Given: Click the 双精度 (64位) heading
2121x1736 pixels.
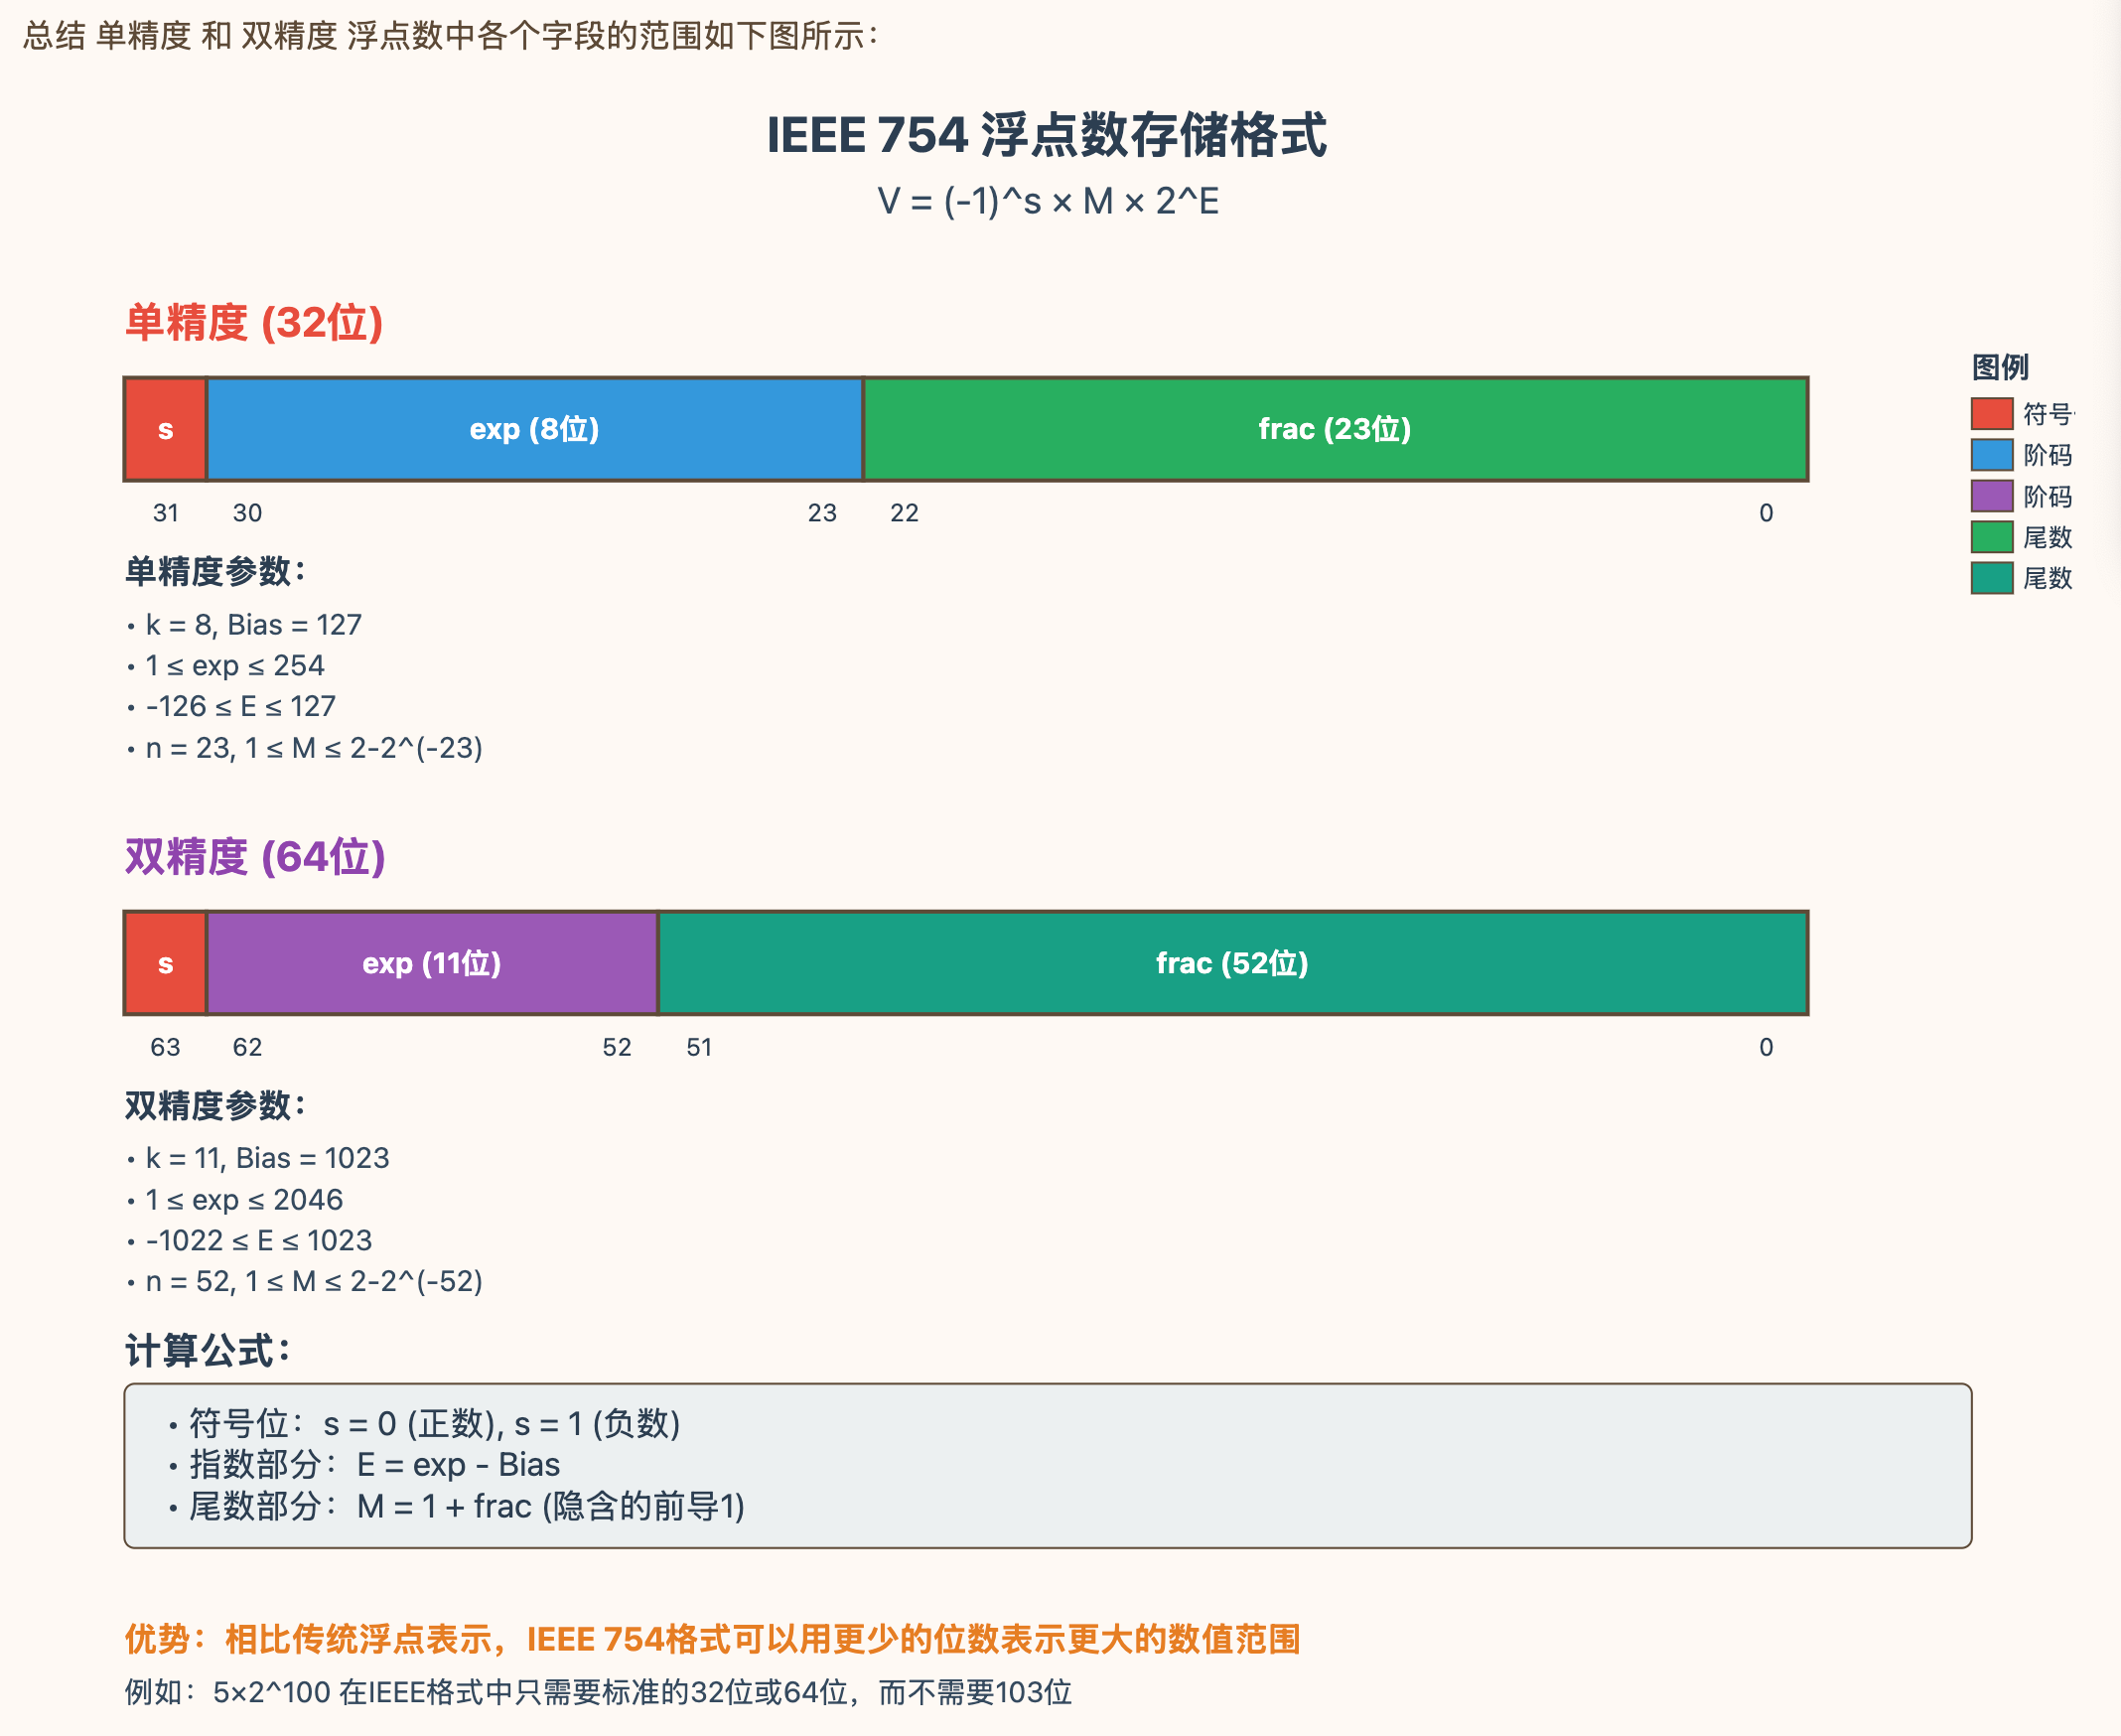Looking at the screenshot, I should (x=255, y=857).
